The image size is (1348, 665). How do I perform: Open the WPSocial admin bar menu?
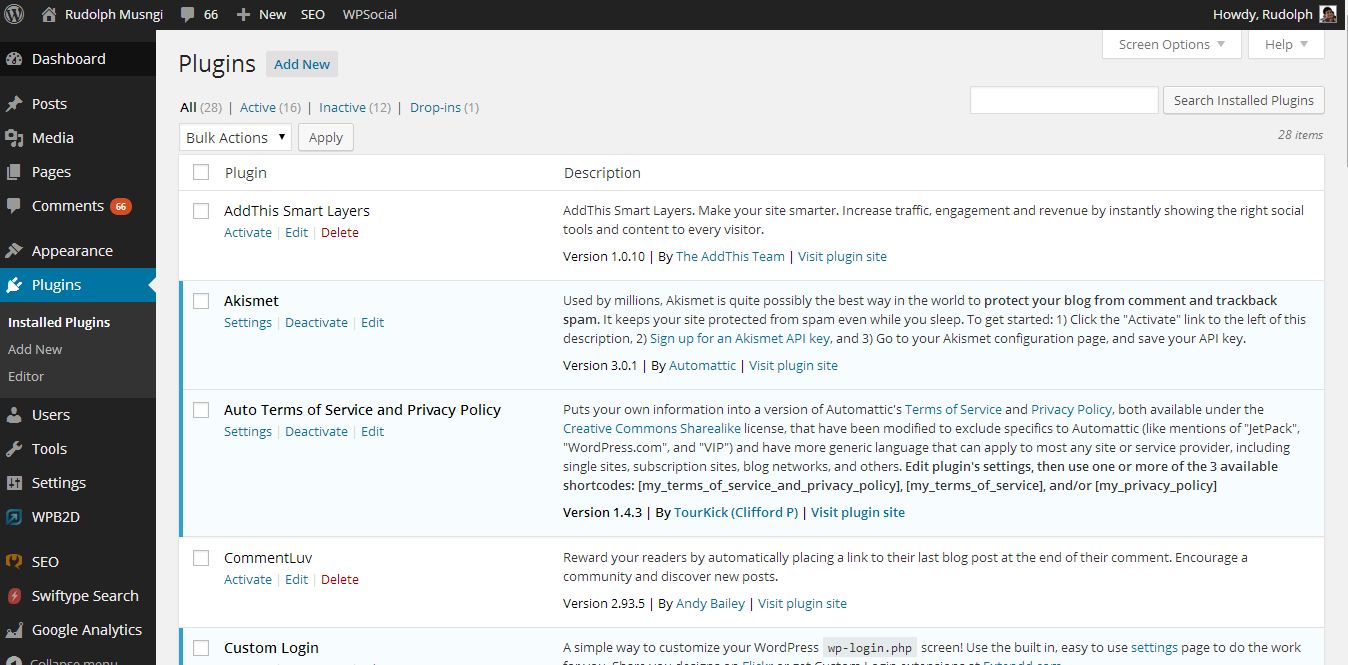point(370,14)
